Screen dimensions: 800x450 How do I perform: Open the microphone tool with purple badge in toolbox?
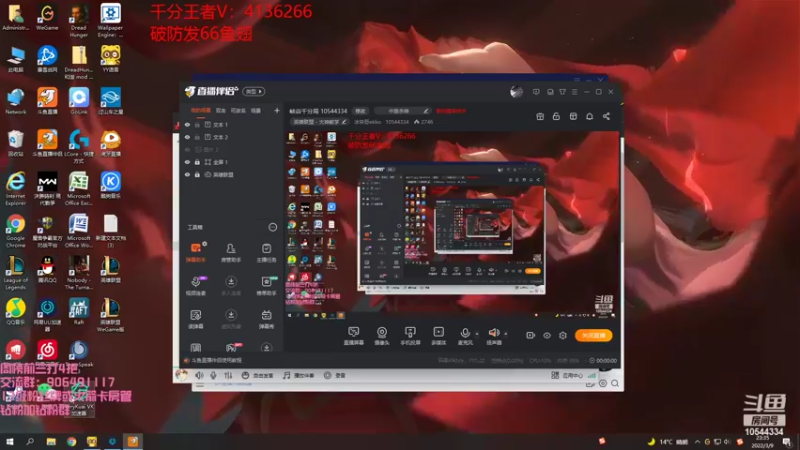[x=196, y=285]
